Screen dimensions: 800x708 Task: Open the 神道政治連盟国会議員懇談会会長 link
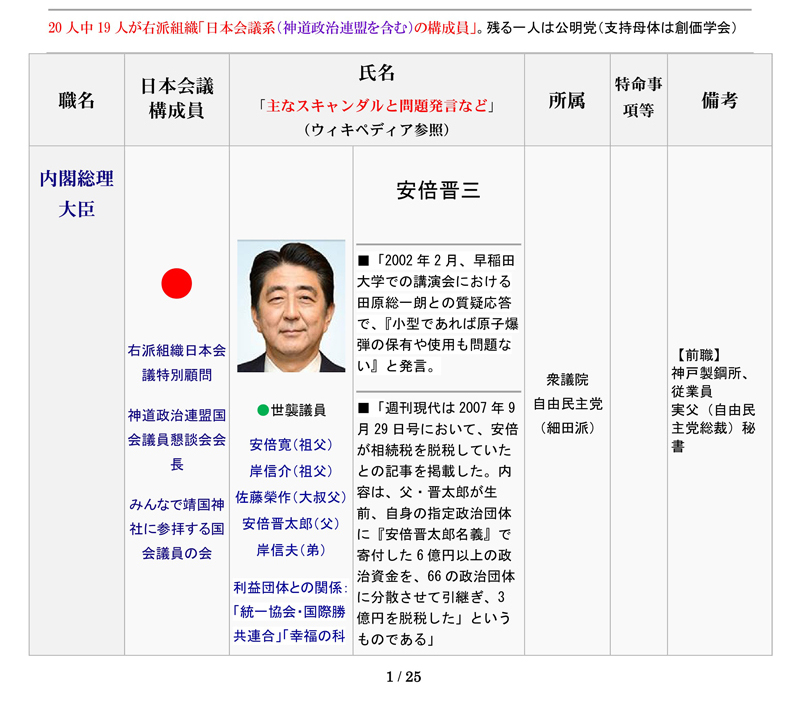pyautogui.click(x=177, y=439)
